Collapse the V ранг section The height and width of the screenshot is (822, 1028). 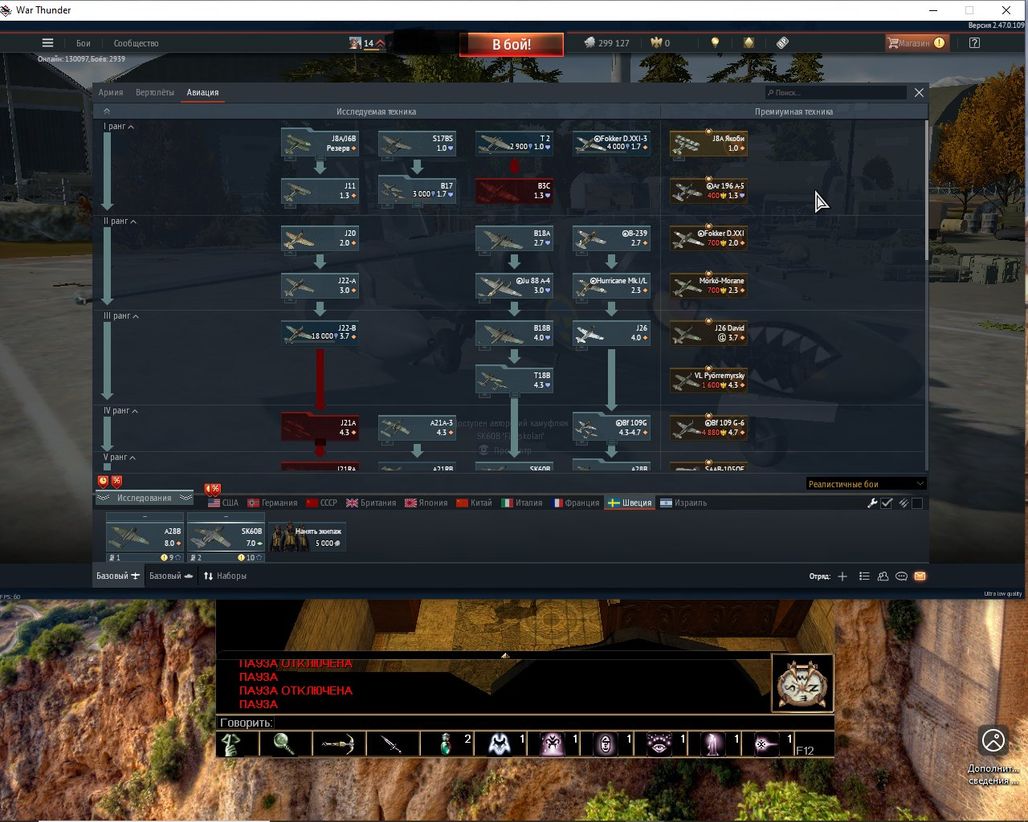pos(119,457)
